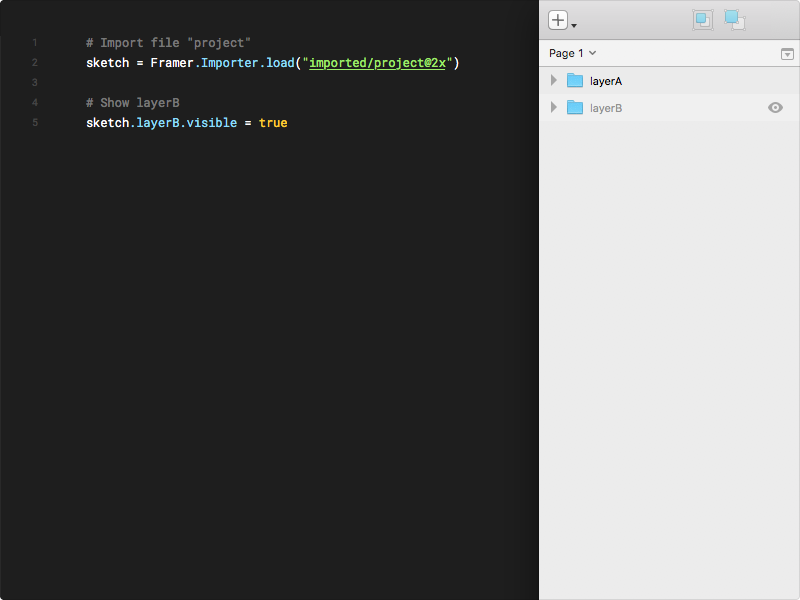
Task: Click '.visible' property in code
Action: [208, 123]
